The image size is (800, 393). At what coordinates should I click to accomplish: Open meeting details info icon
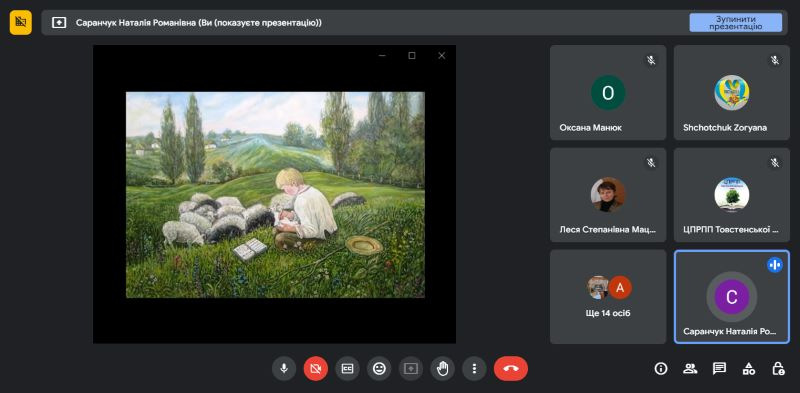[661, 369]
